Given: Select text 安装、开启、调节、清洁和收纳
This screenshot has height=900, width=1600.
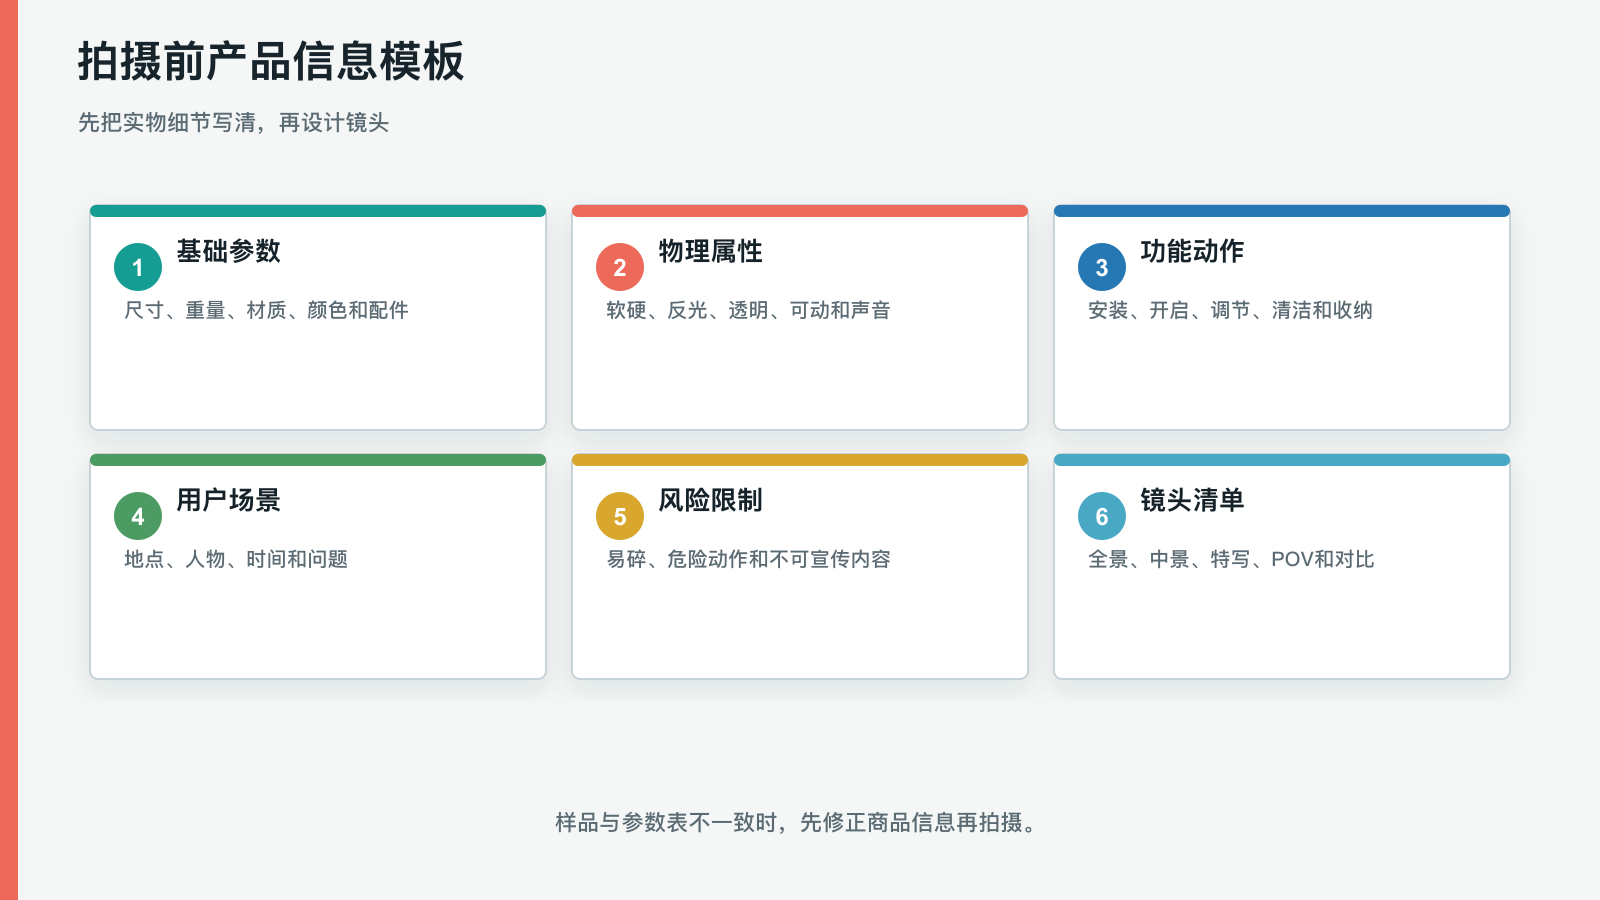Looking at the screenshot, I should 1230,310.
